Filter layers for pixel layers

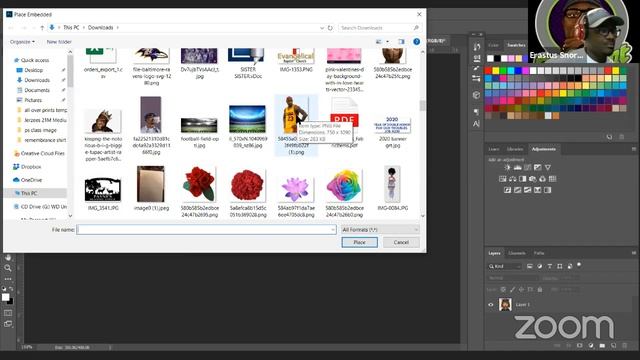[x=530, y=266]
